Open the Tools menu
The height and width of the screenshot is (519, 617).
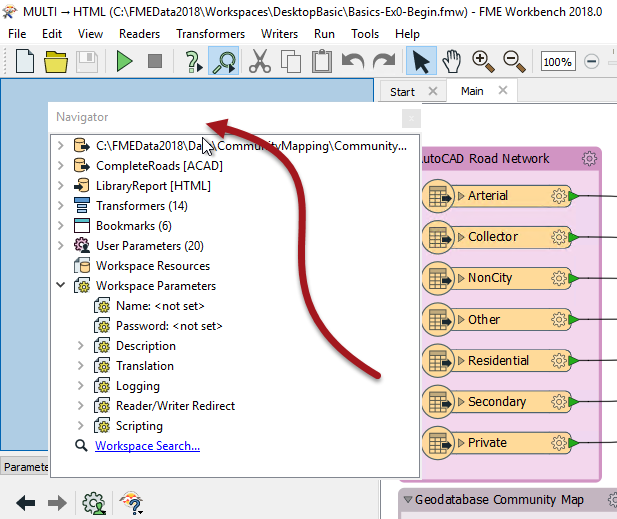(365, 34)
